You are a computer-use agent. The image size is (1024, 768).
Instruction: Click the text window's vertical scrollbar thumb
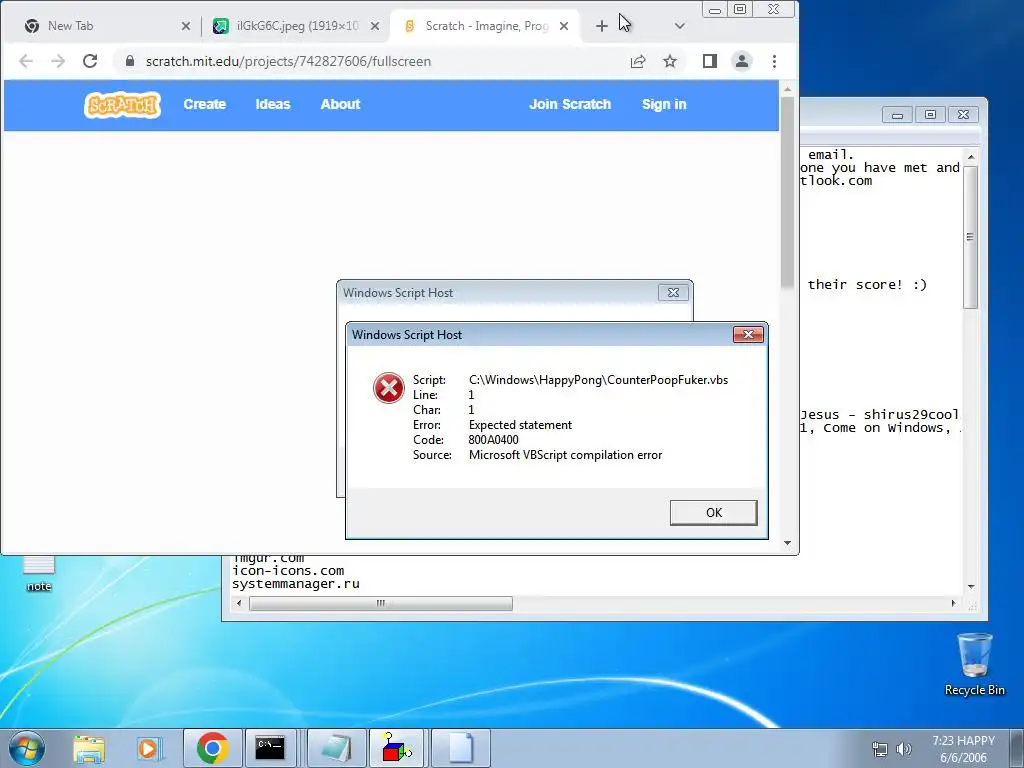pyautogui.click(x=970, y=237)
